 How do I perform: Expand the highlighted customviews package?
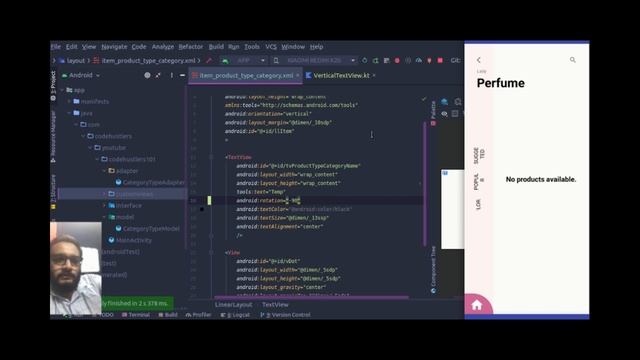[104, 194]
